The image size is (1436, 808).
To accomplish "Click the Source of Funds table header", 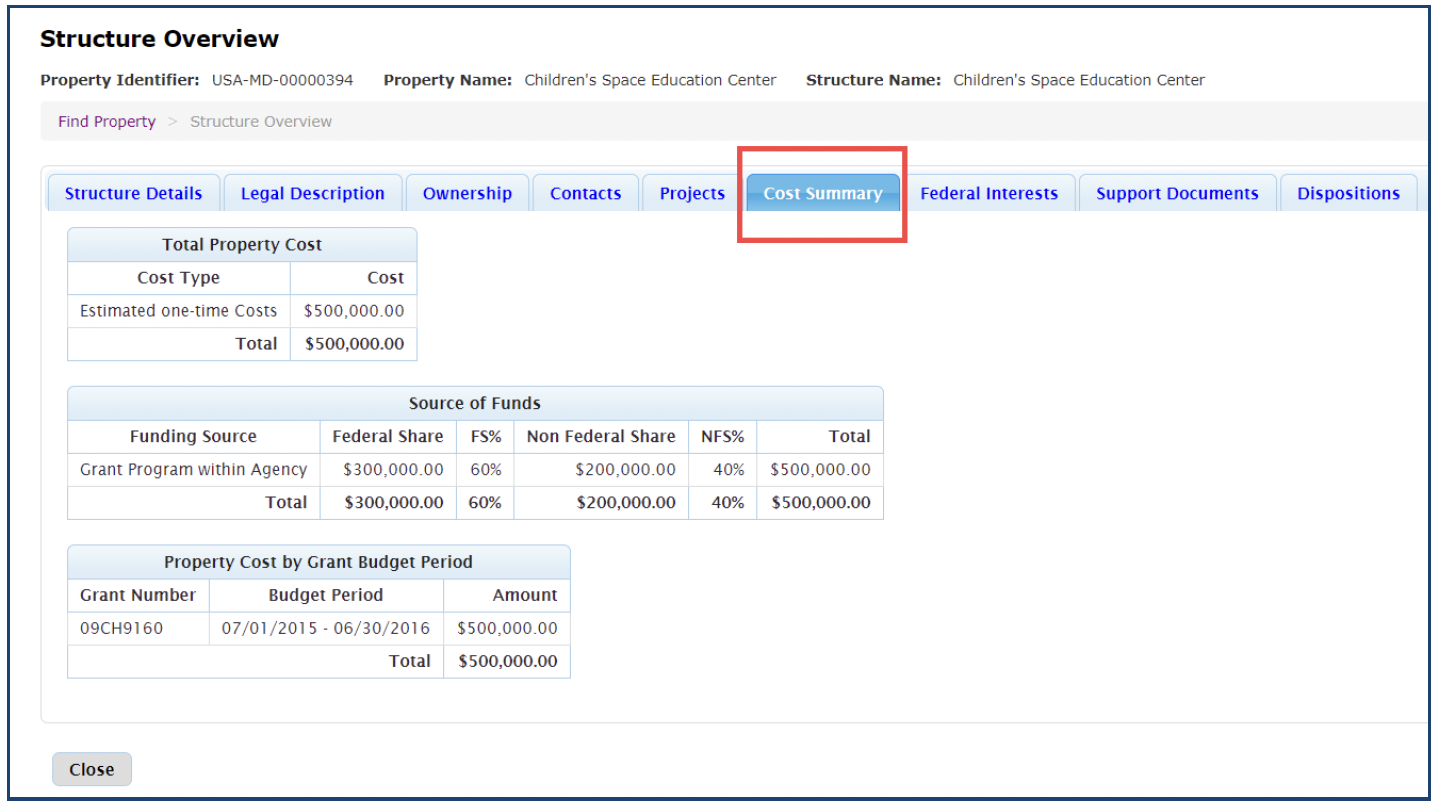I will (474, 404).
